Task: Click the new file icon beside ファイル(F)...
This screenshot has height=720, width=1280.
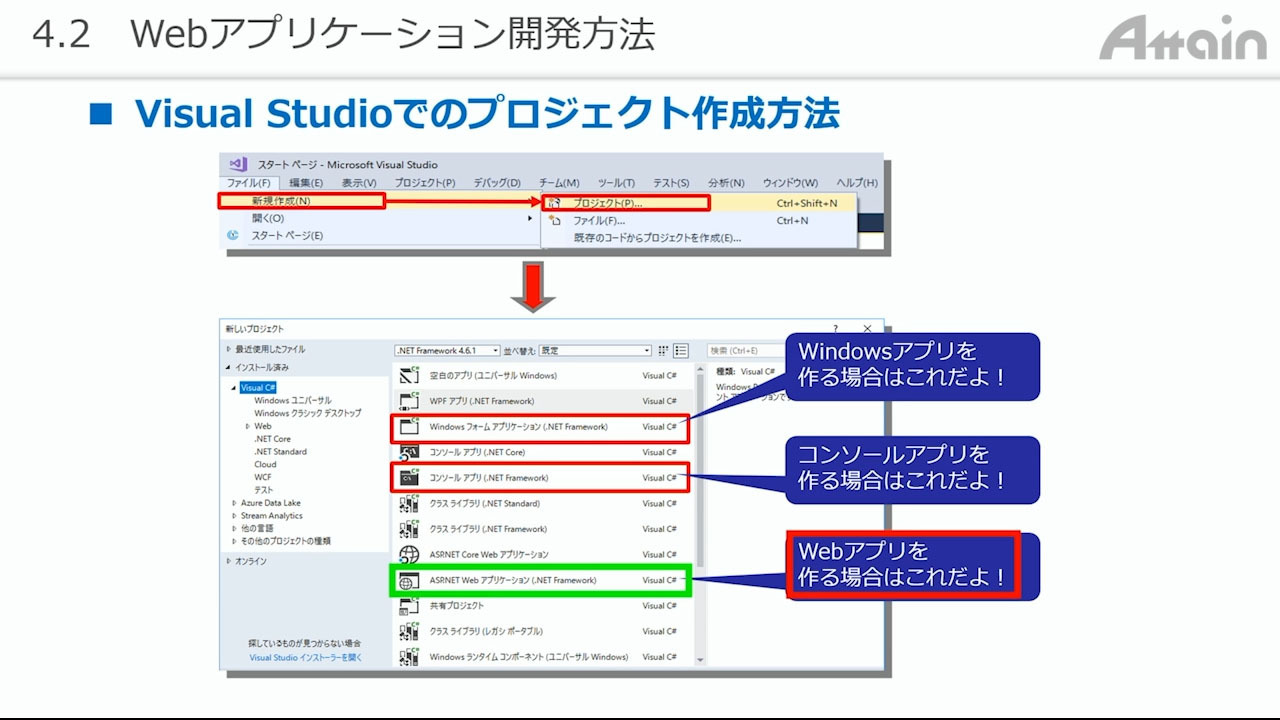Action: 555,220
